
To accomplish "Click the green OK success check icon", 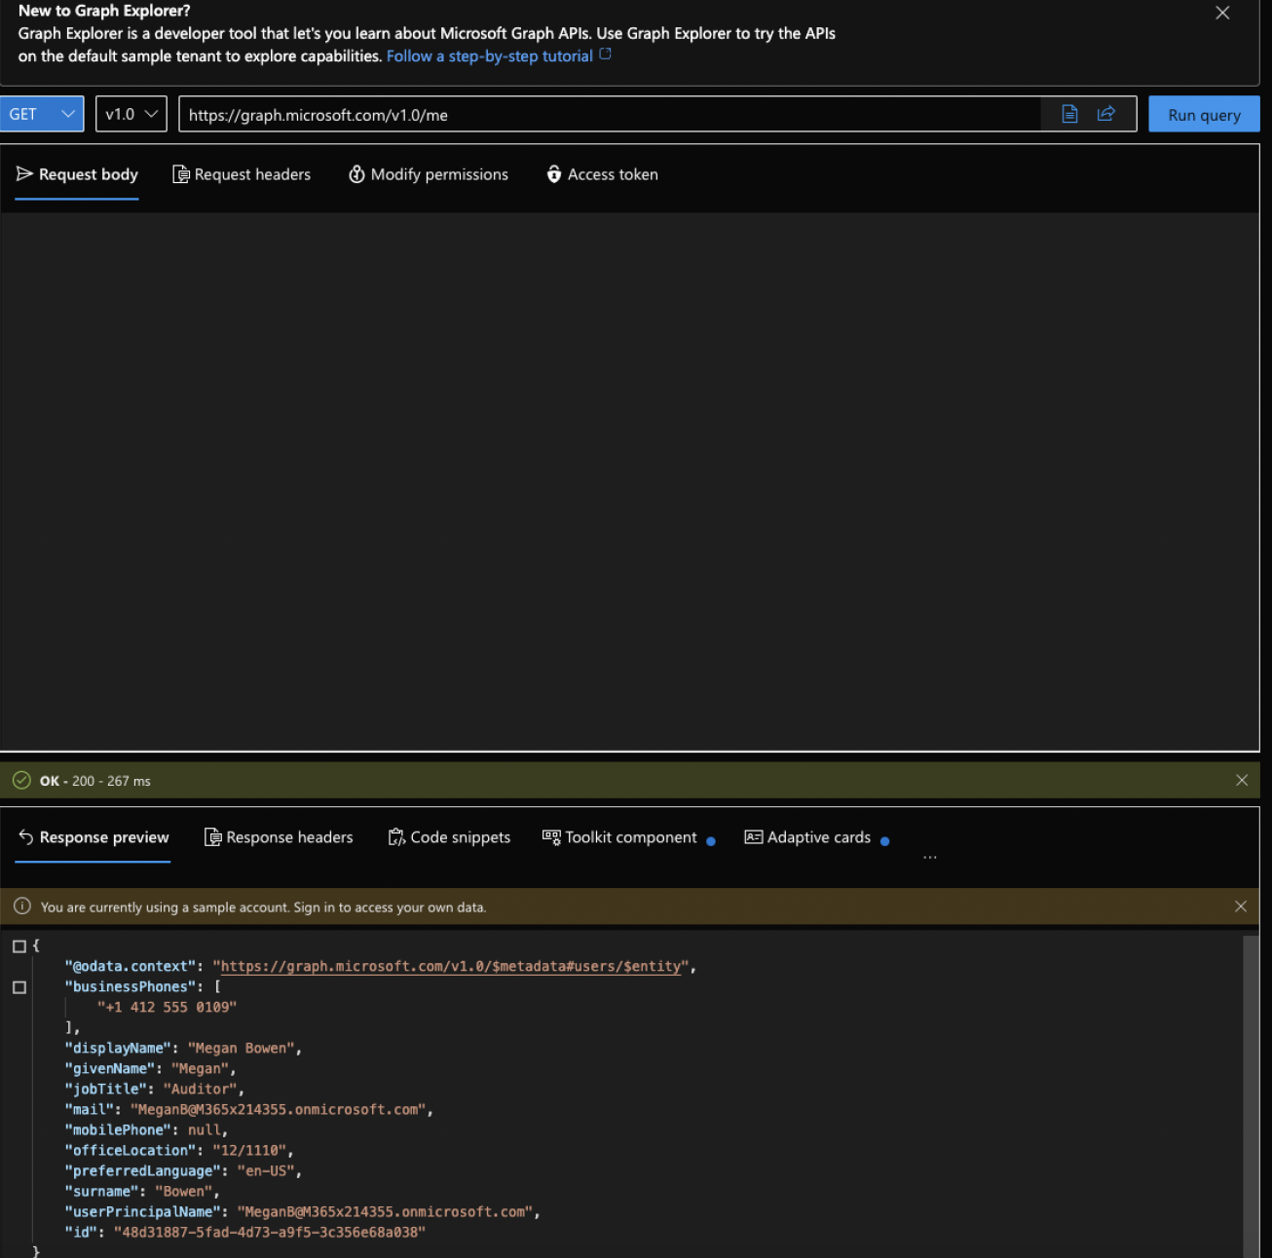I will (22, 780).
